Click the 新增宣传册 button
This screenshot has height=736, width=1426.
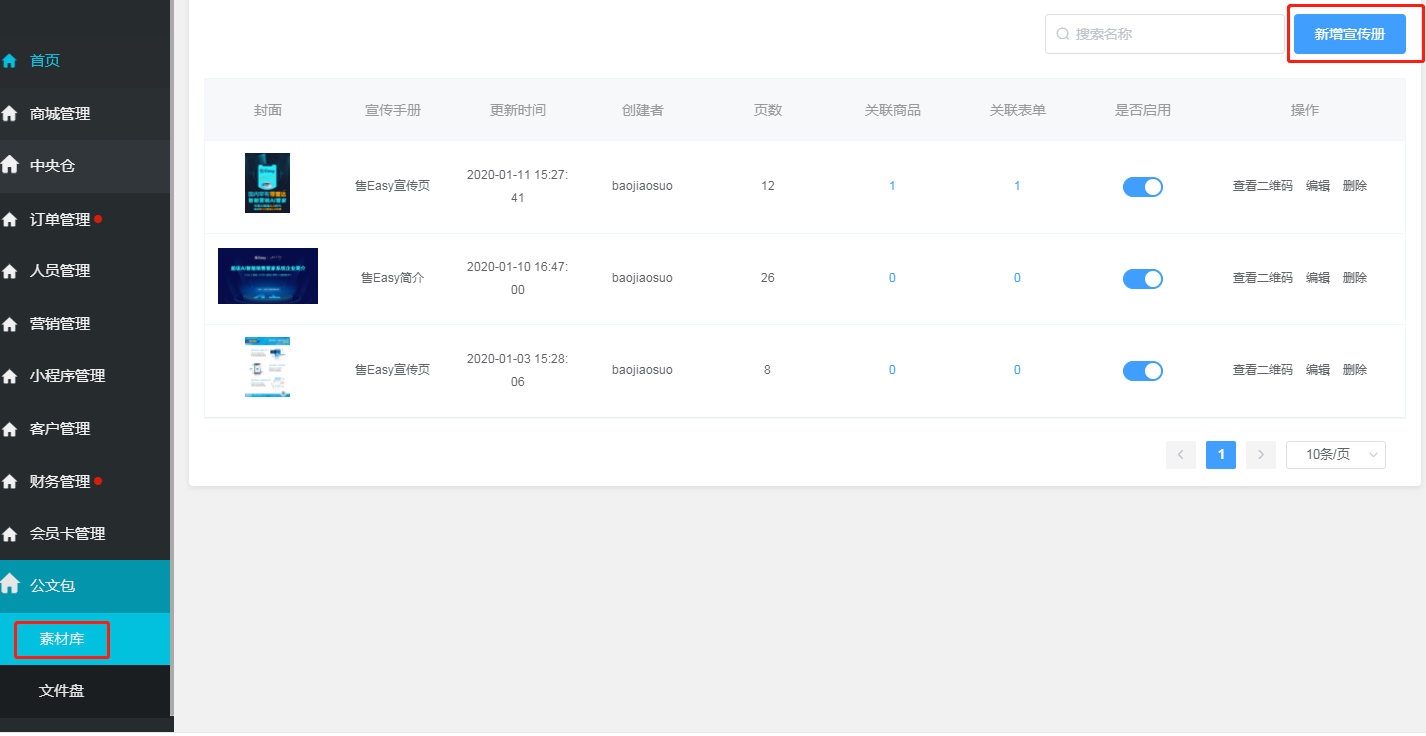(1350, 34)
